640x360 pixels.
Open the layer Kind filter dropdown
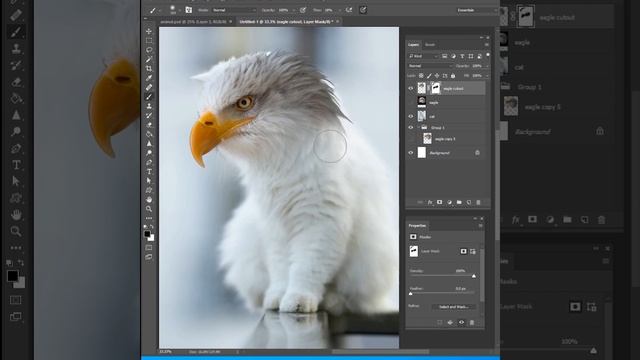(423, 56)
